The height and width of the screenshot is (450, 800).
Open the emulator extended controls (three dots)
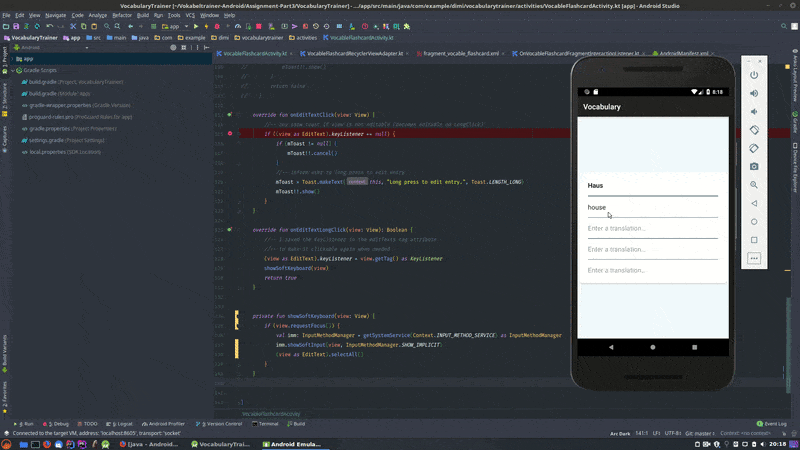(x=754, y=258)
